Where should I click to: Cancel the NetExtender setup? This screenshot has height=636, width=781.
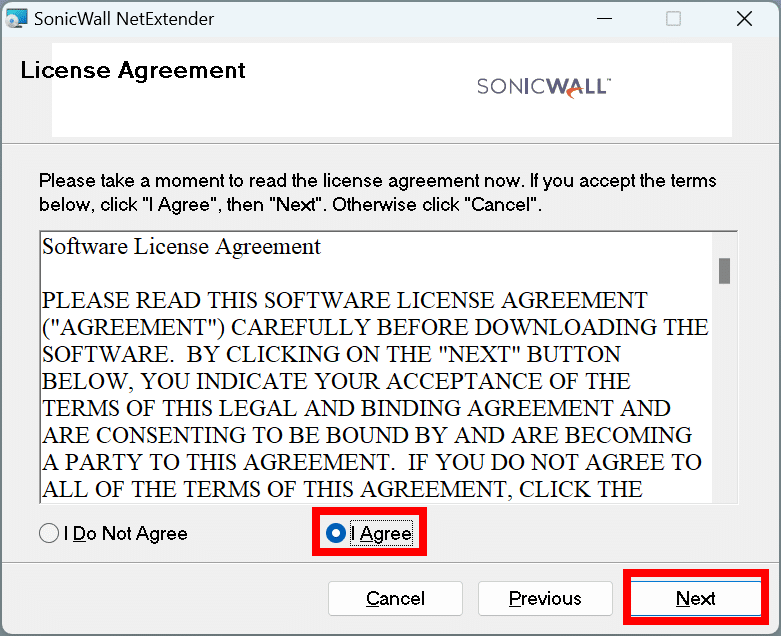click(395, 598)
